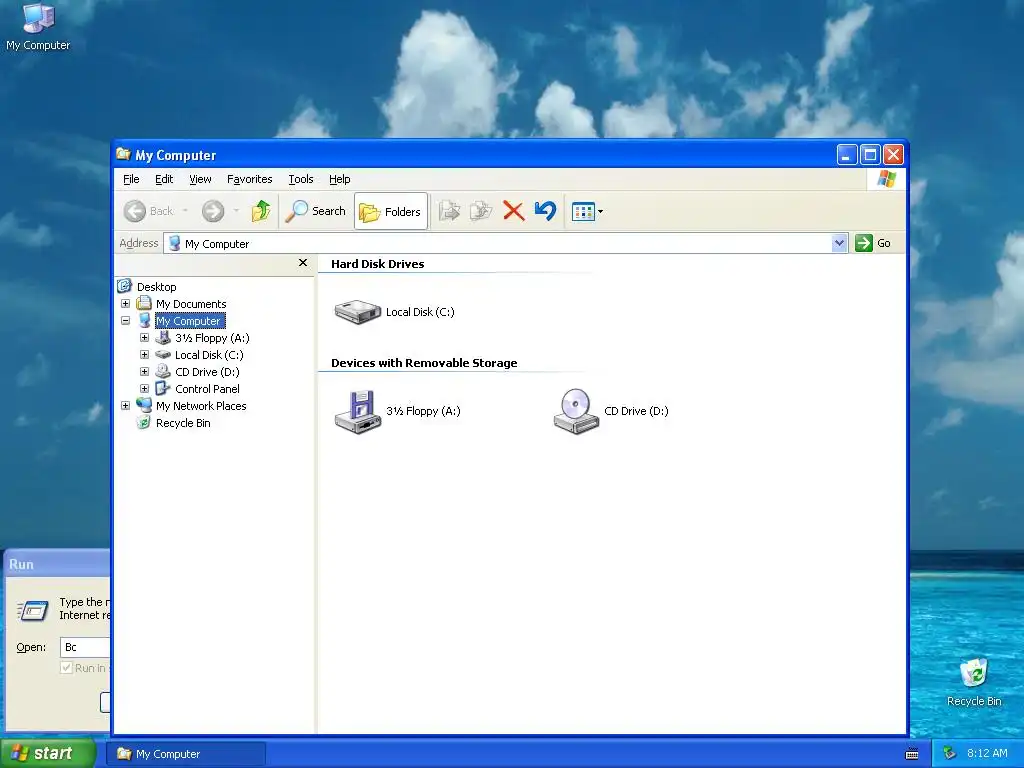The width and height of the screenshot is (1024, 768).
Task: Click the blue Undo toolbar icon
Action: click(545, 211)
